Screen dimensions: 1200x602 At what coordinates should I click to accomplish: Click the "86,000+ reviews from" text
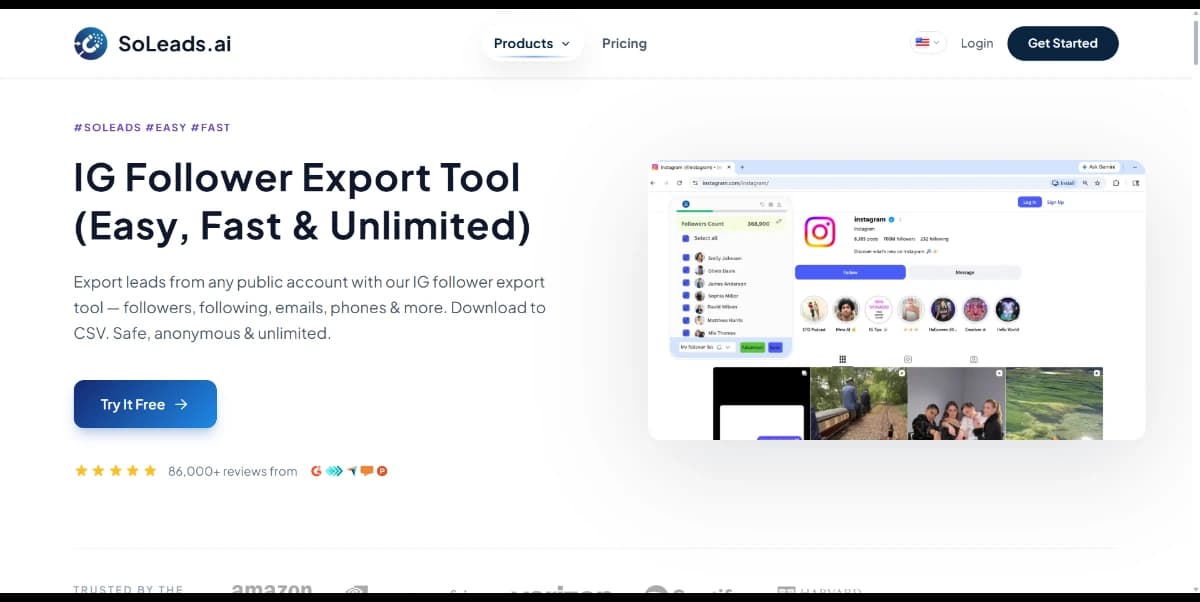pyautogui.click(x=233, y=471)
